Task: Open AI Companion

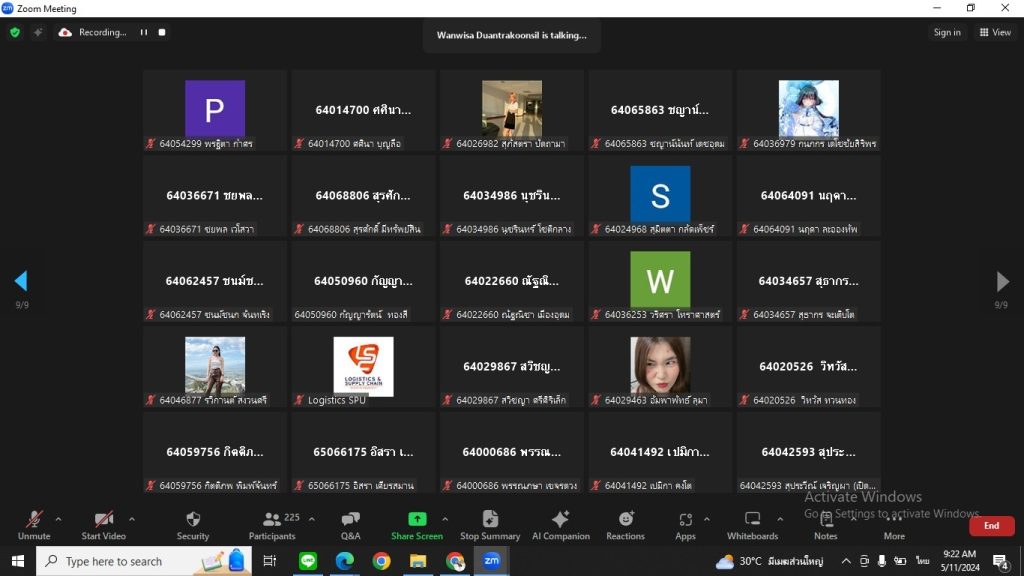Action: (x=560, y=526)
